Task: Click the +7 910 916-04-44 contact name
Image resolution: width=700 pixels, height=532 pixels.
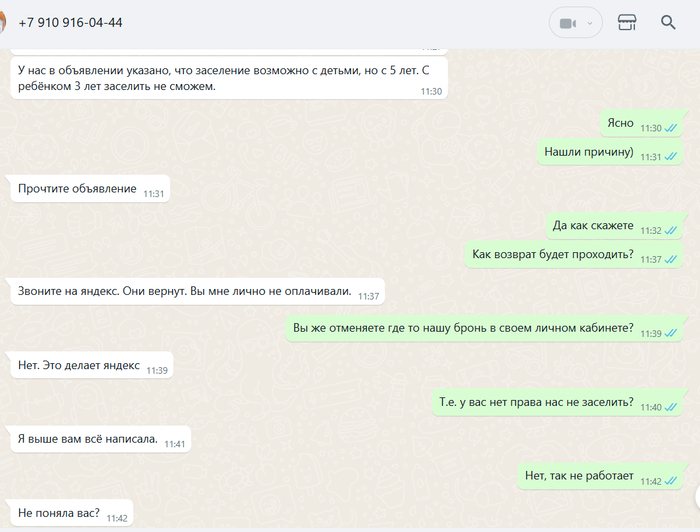Action: (70, 22)
